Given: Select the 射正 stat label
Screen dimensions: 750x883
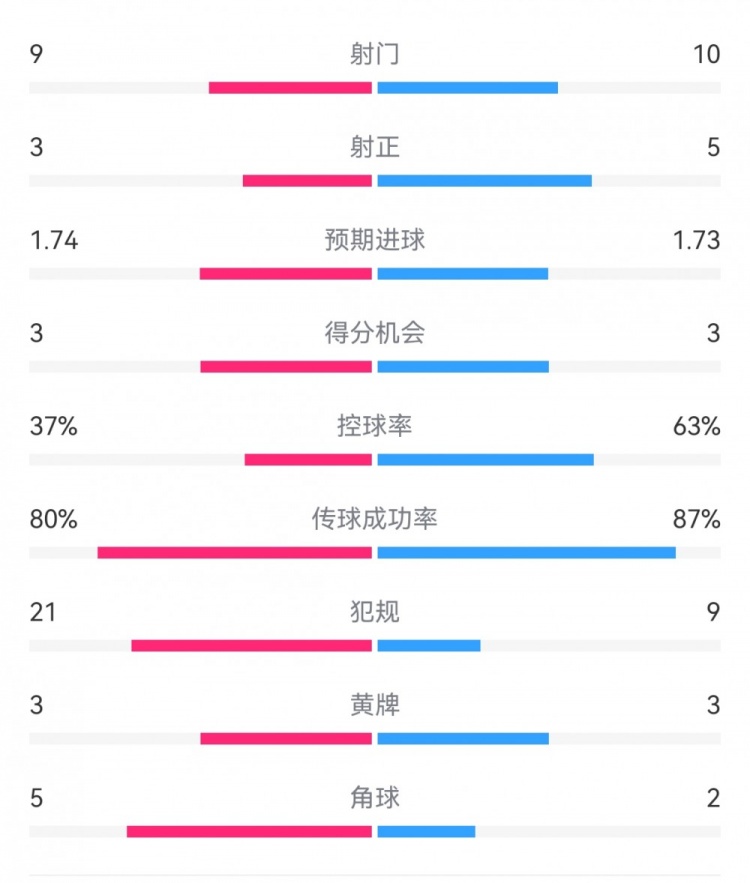Looking at the screenshot, I should (x=375, y=147).
